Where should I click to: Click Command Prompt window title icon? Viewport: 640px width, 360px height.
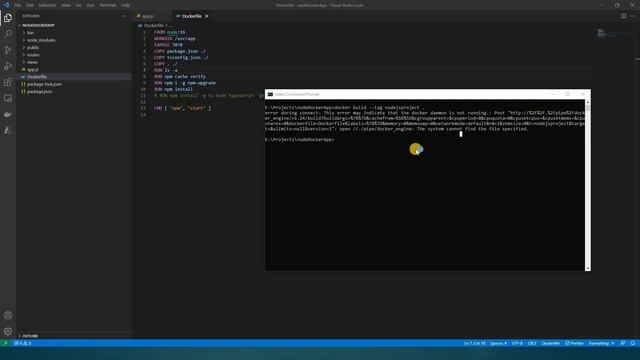point(270,94)
